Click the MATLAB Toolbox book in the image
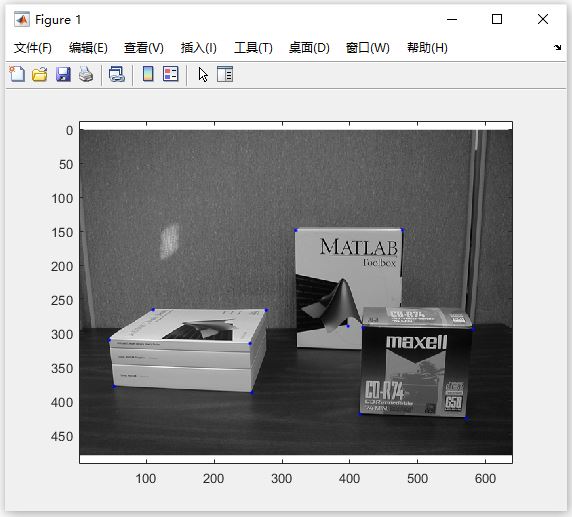572x517 pixels. [x=348, y=288]
